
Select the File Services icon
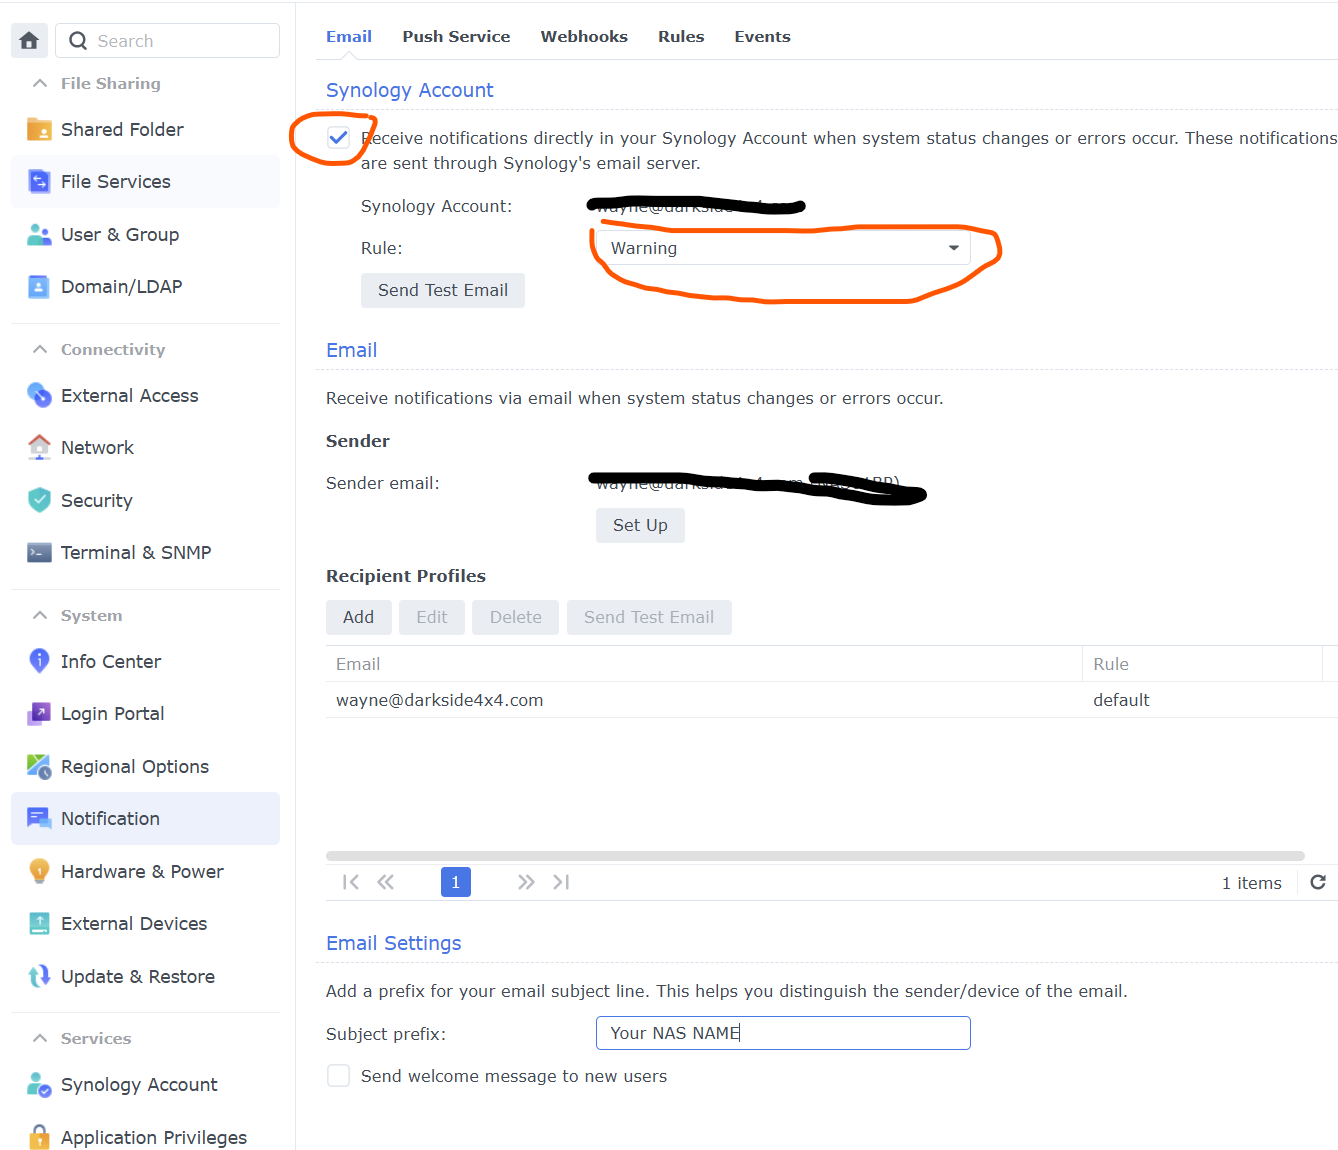pyautogui.click(x=39, y=181)
